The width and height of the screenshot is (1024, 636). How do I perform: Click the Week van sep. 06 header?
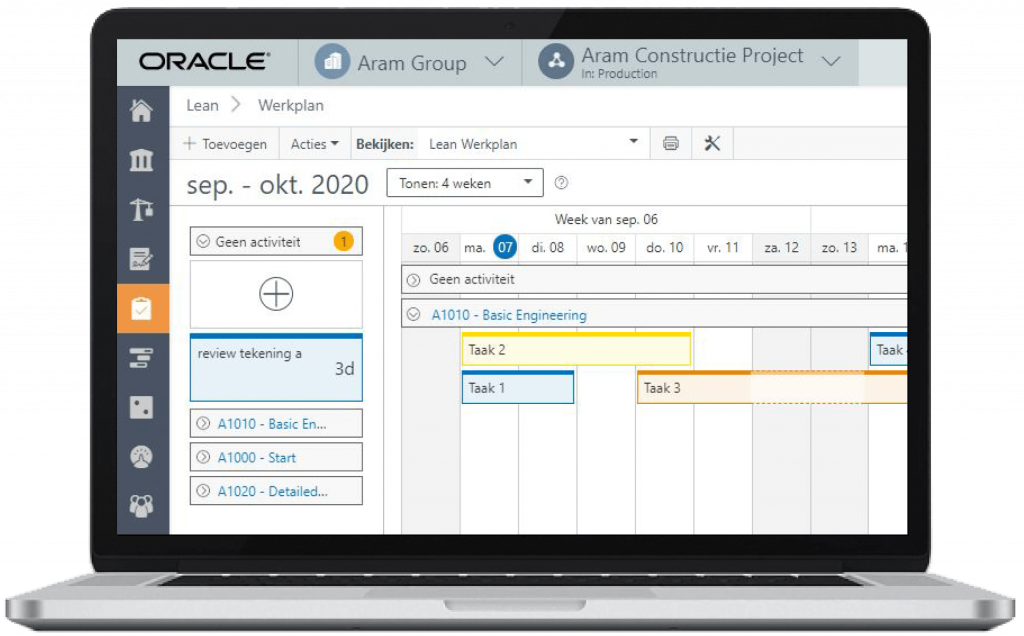tap(606, 219)
